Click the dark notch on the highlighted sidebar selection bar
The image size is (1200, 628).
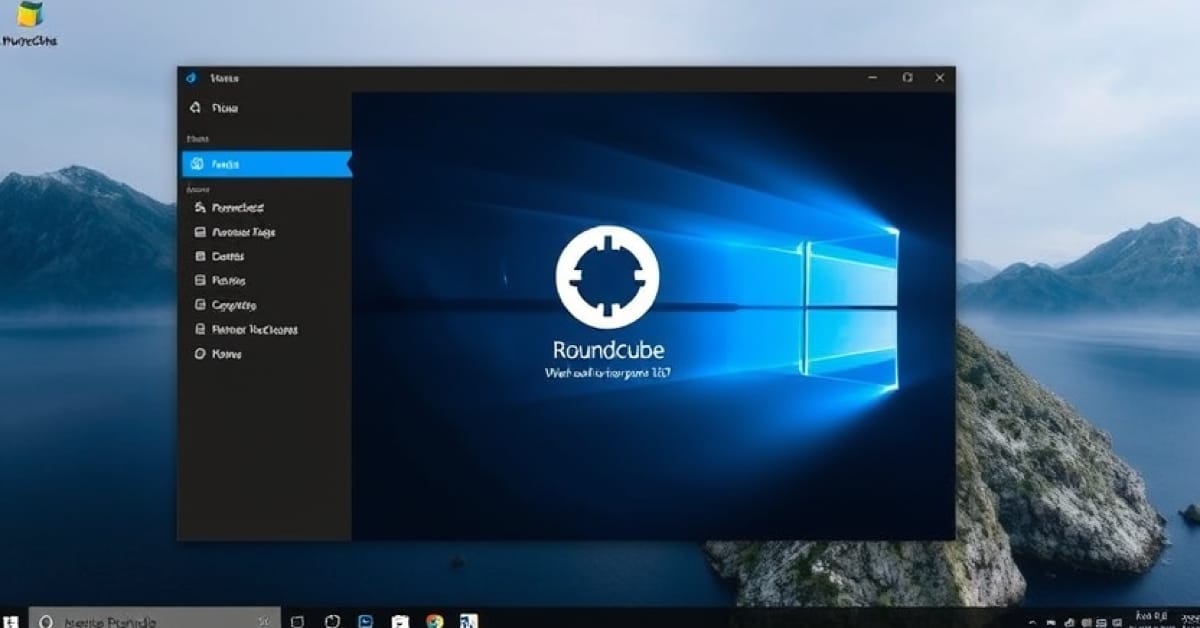(x=347, y=163)
